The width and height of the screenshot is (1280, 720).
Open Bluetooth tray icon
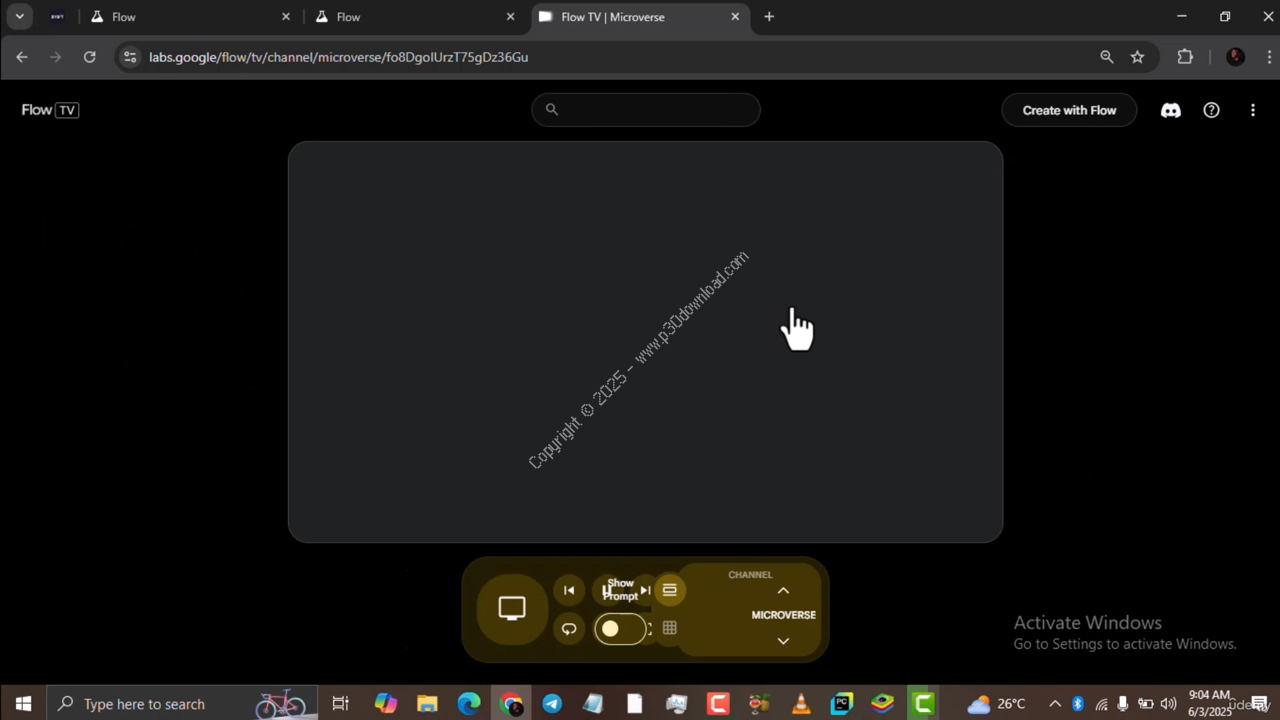click(1078, 704)
